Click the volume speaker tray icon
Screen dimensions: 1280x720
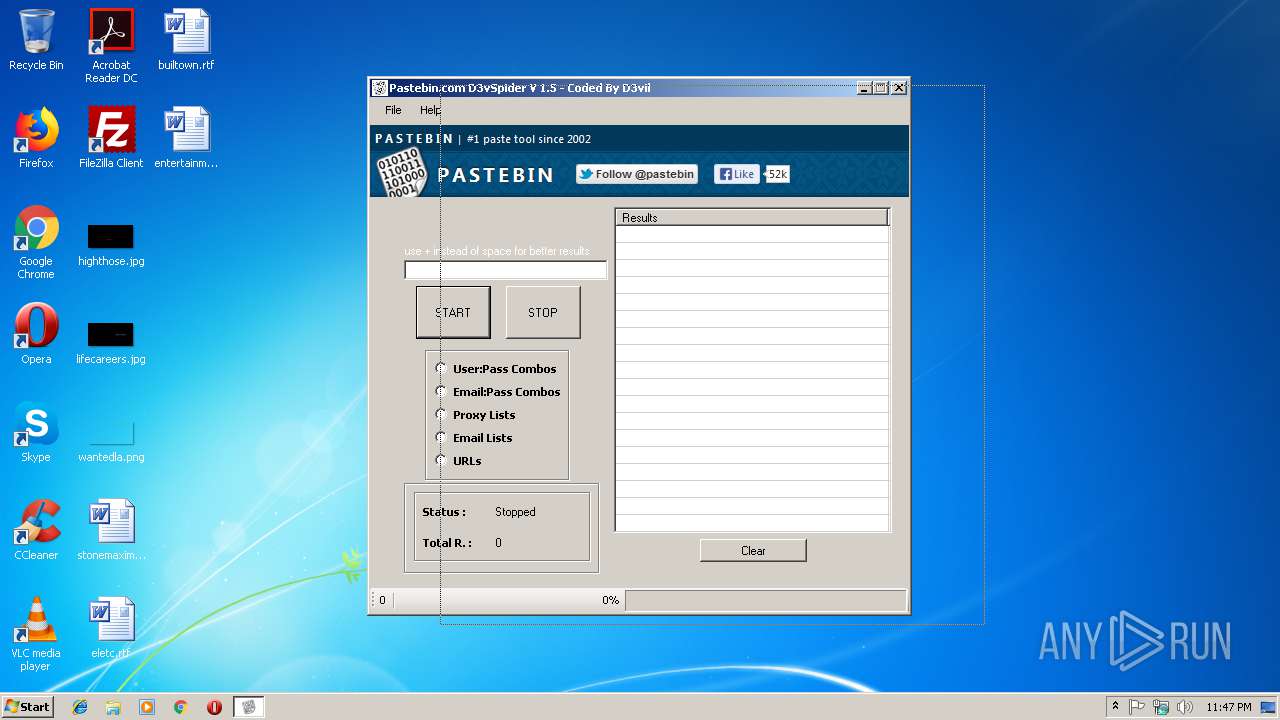tap(1185, 707)
